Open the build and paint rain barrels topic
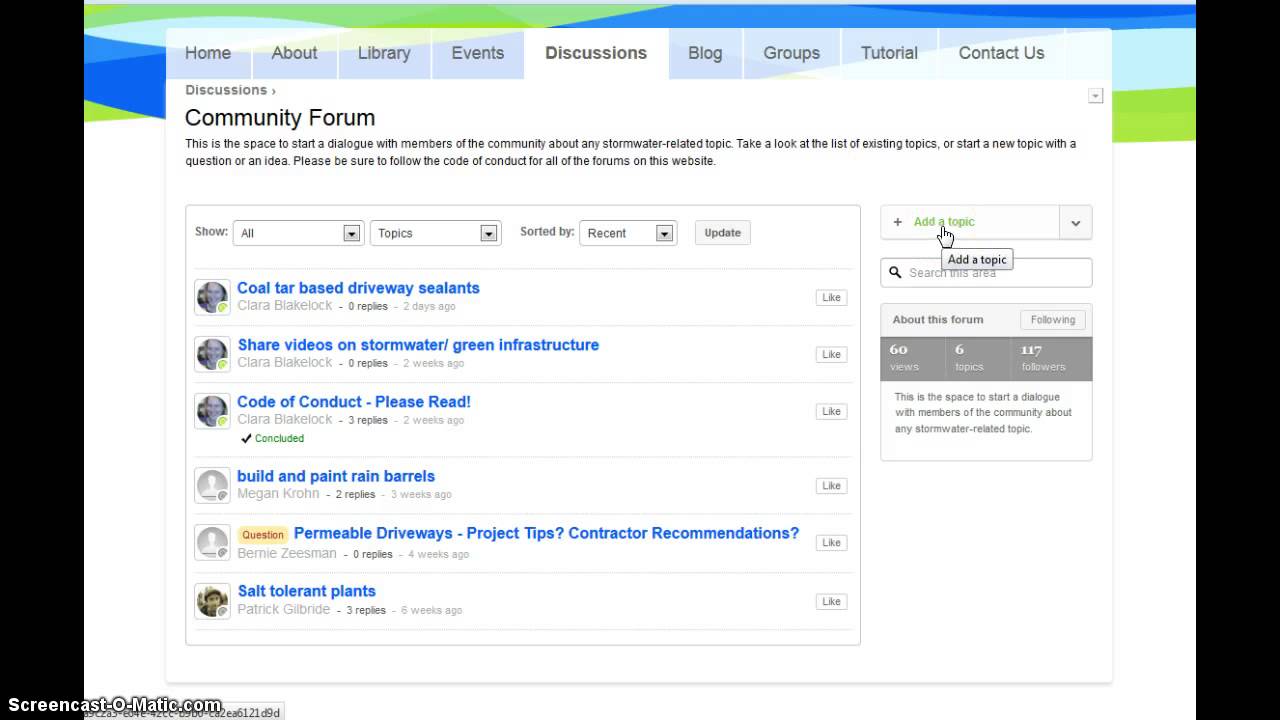This screenshot has width=1280, height=720. coord(336,476)
